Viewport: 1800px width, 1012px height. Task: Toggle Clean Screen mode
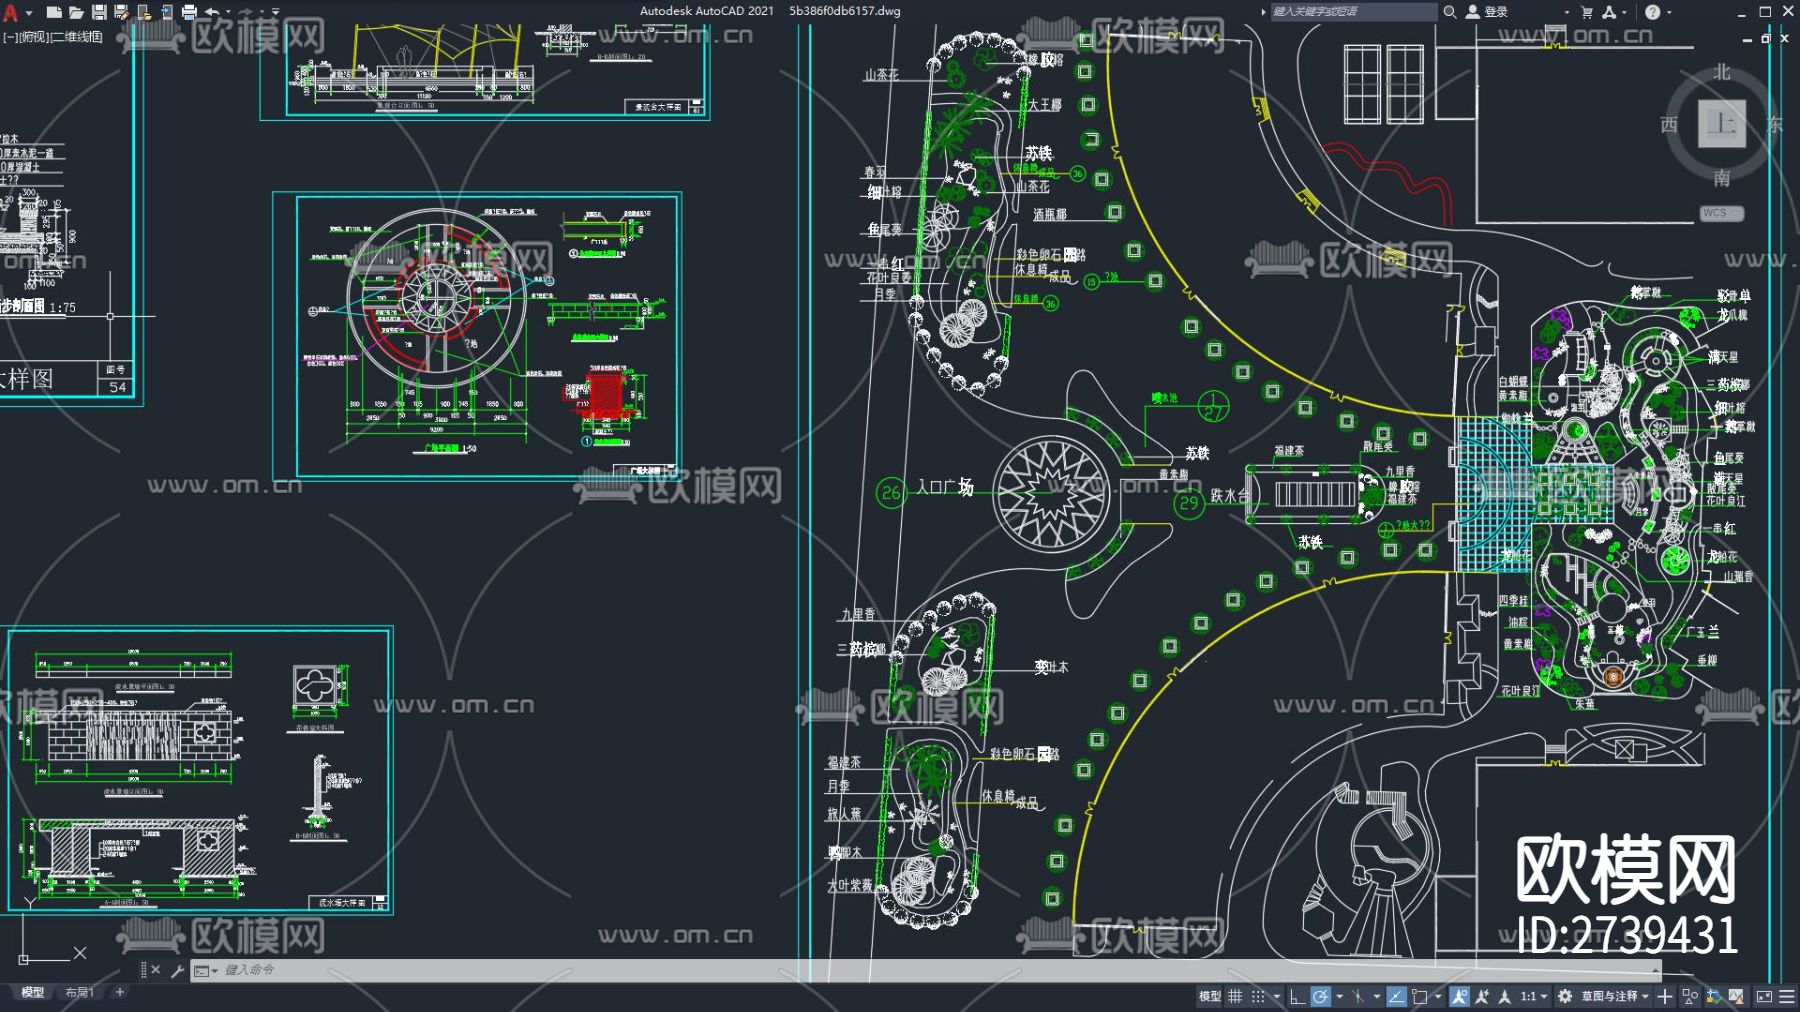[1764, 996]
